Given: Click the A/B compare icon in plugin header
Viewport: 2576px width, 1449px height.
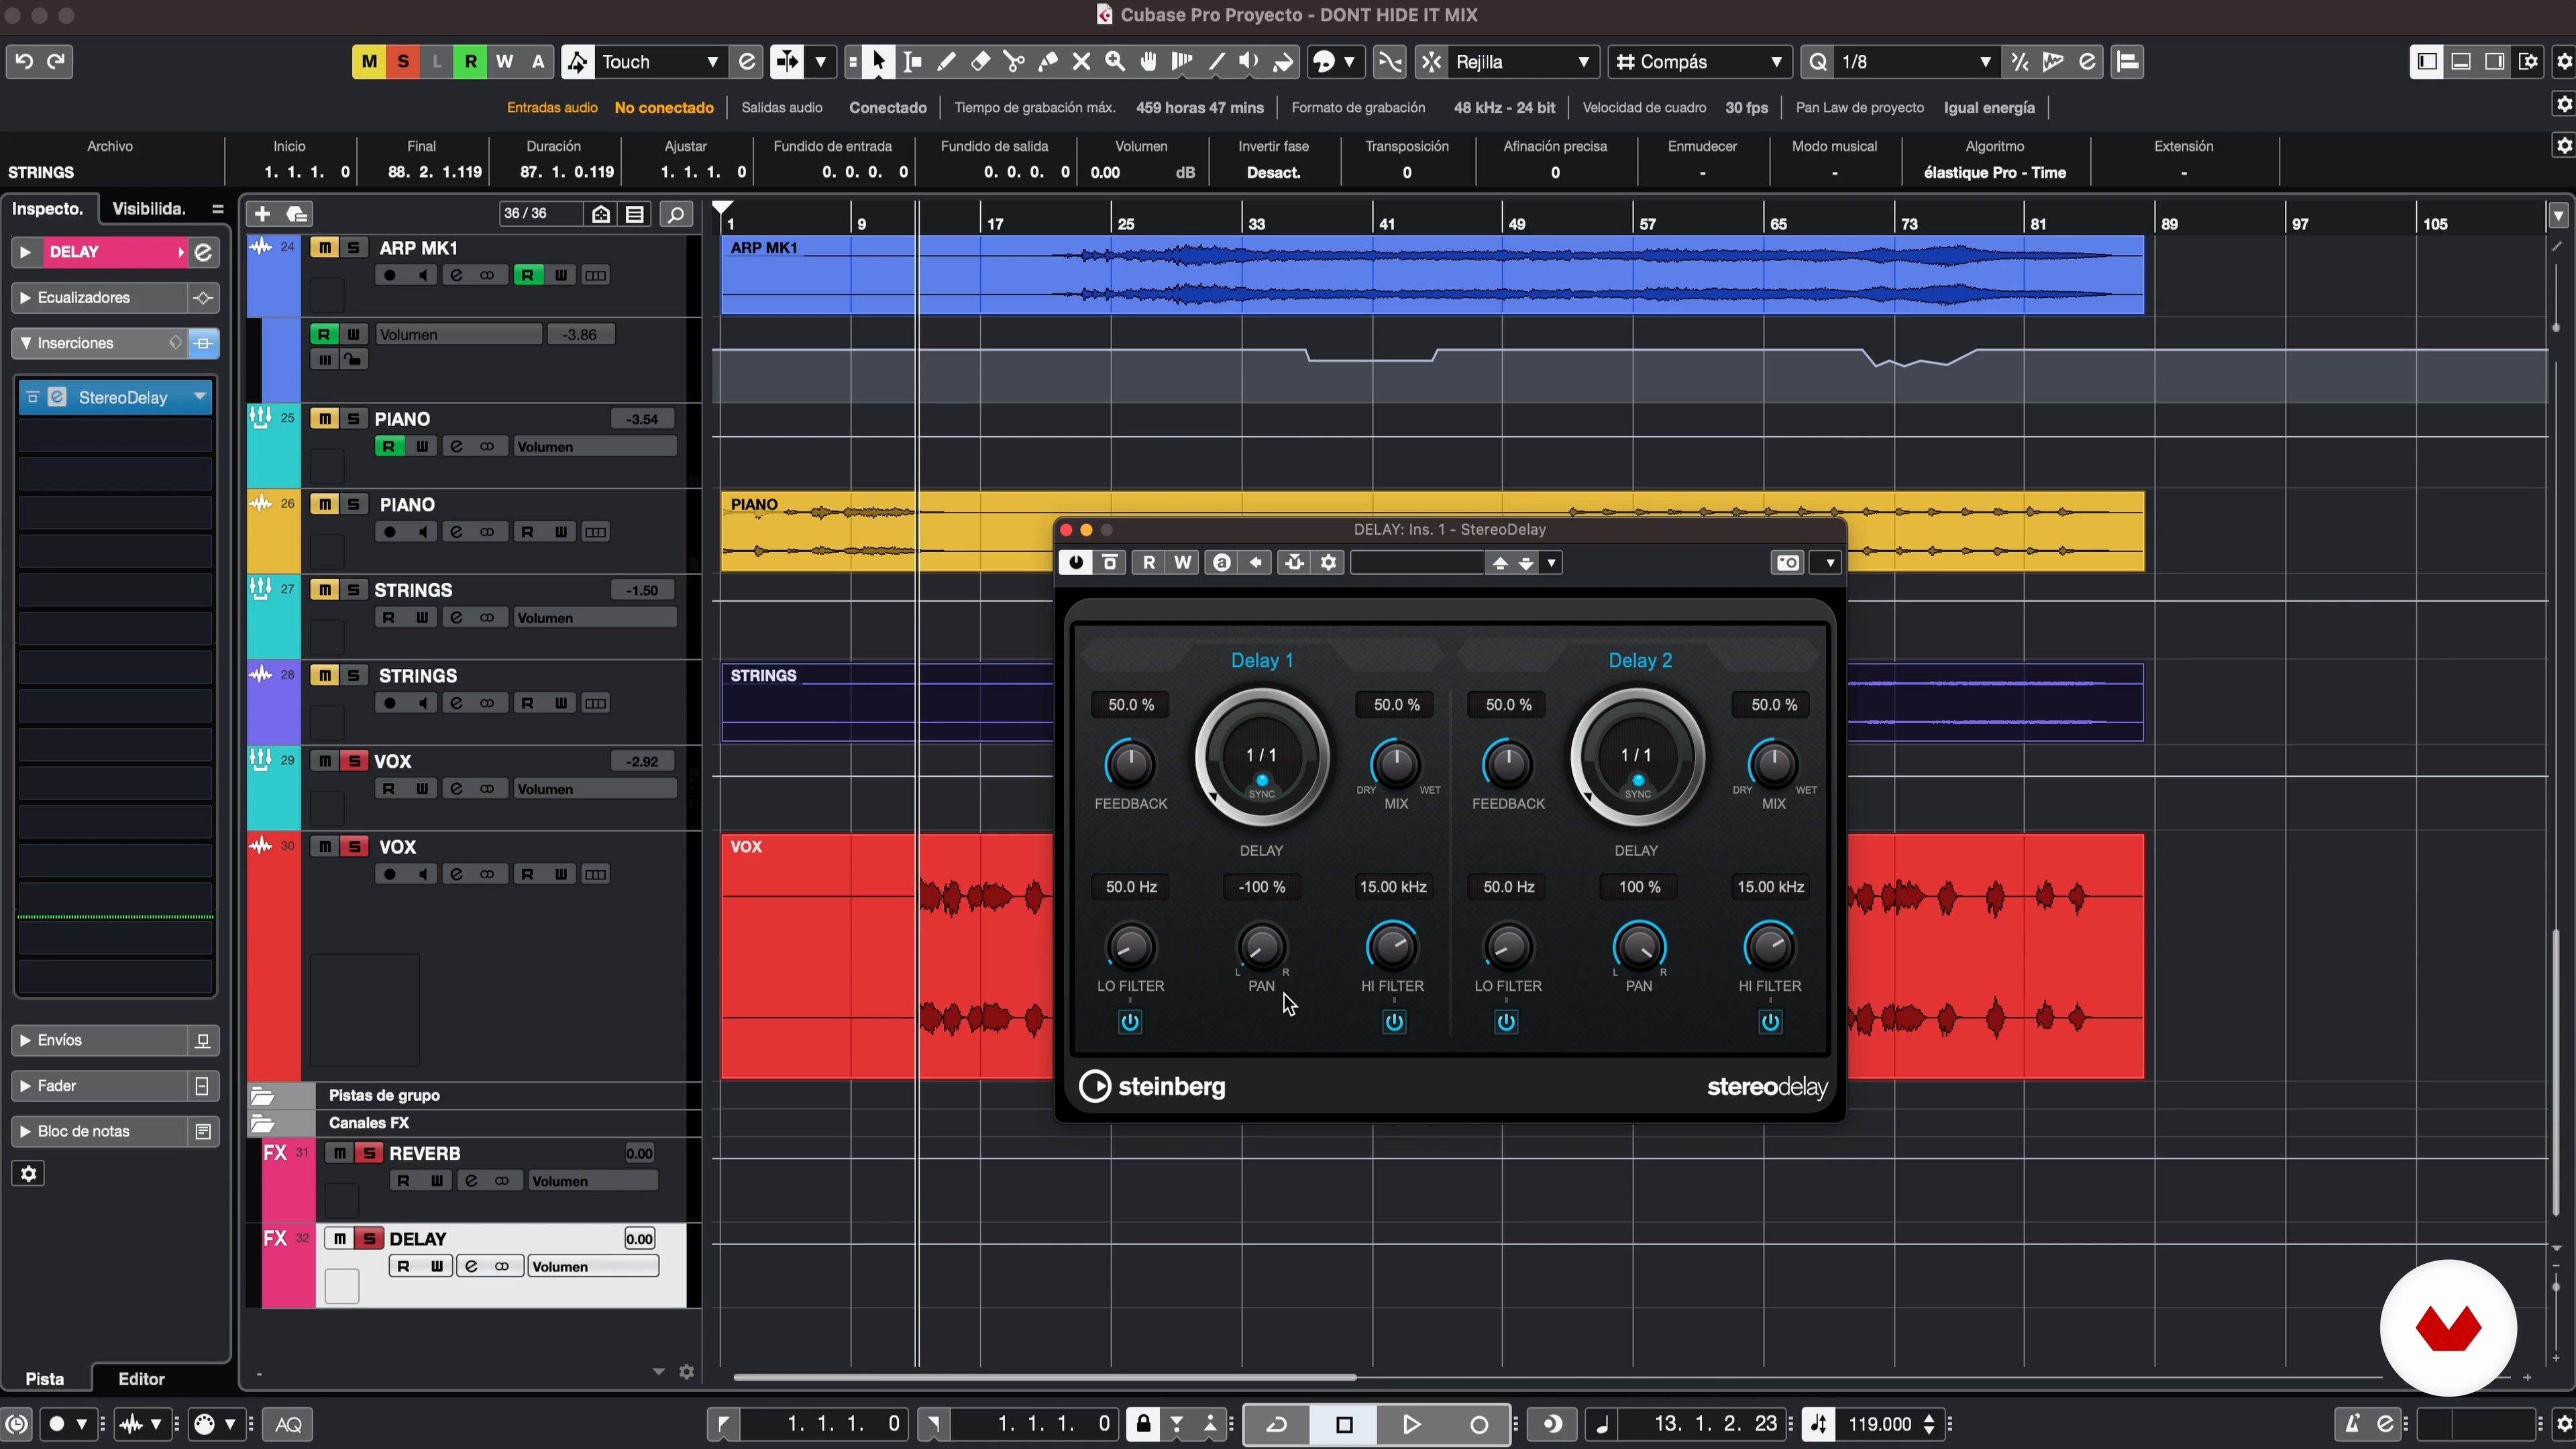Looking at the screenshot, I should 1221,563.
